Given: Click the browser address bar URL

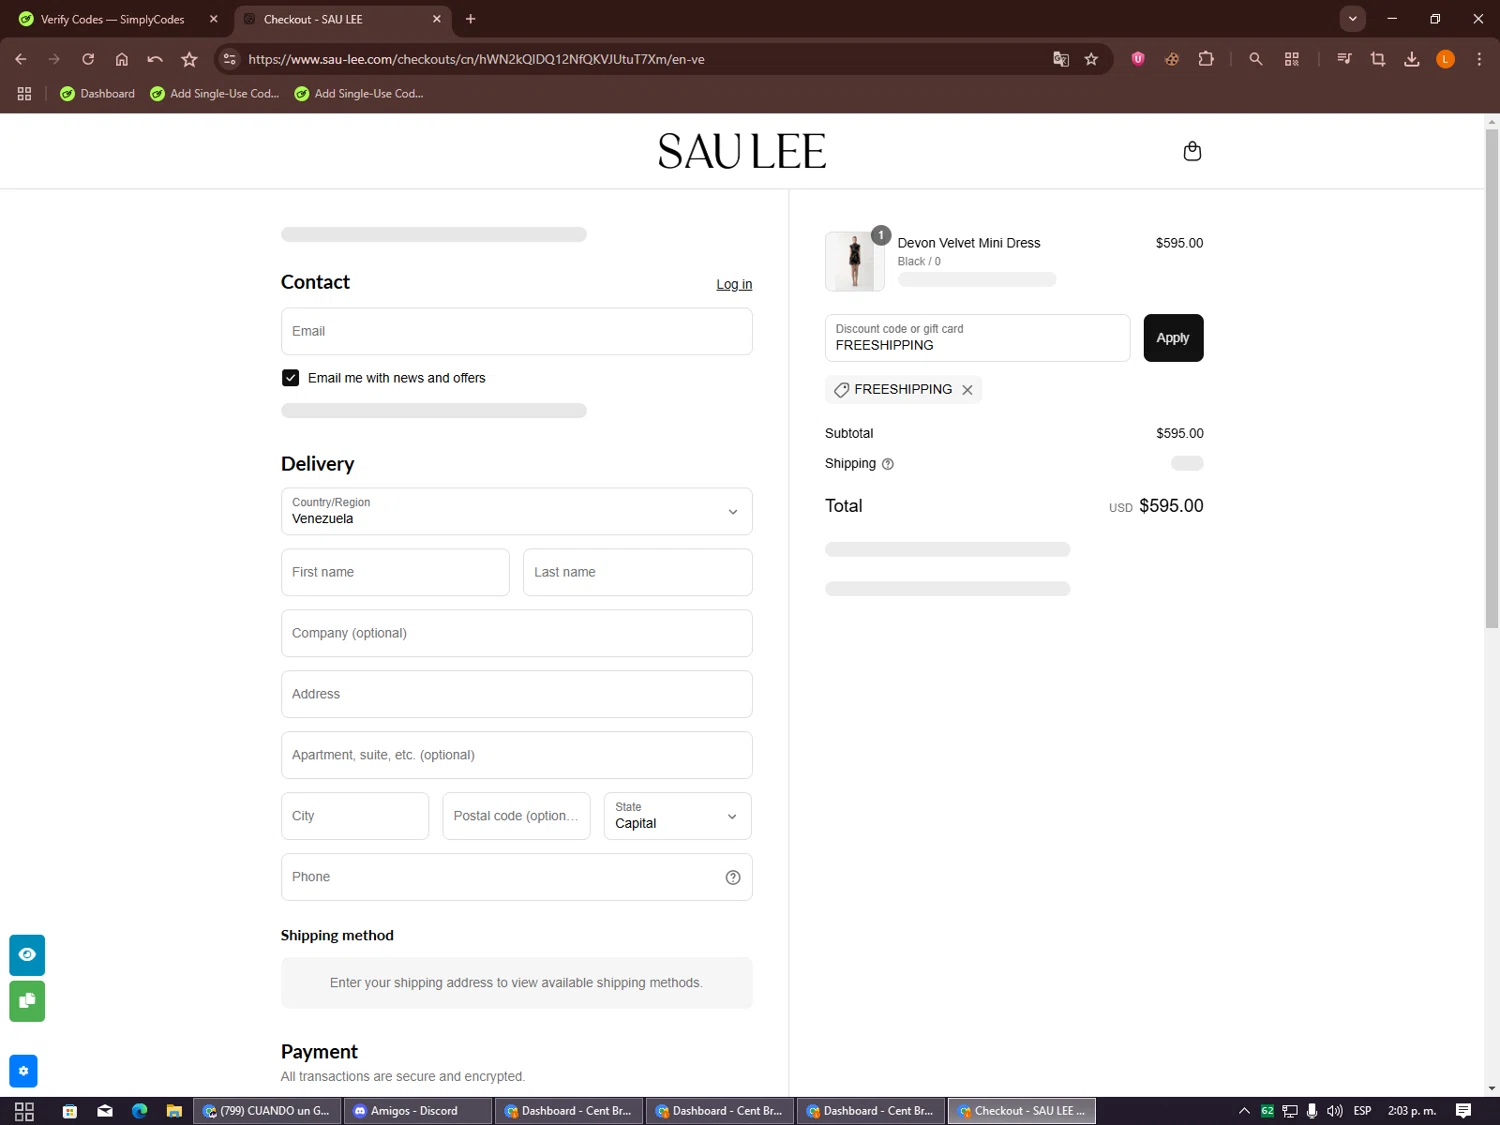Looking at the screenshot, I should [x=476, y=59].
